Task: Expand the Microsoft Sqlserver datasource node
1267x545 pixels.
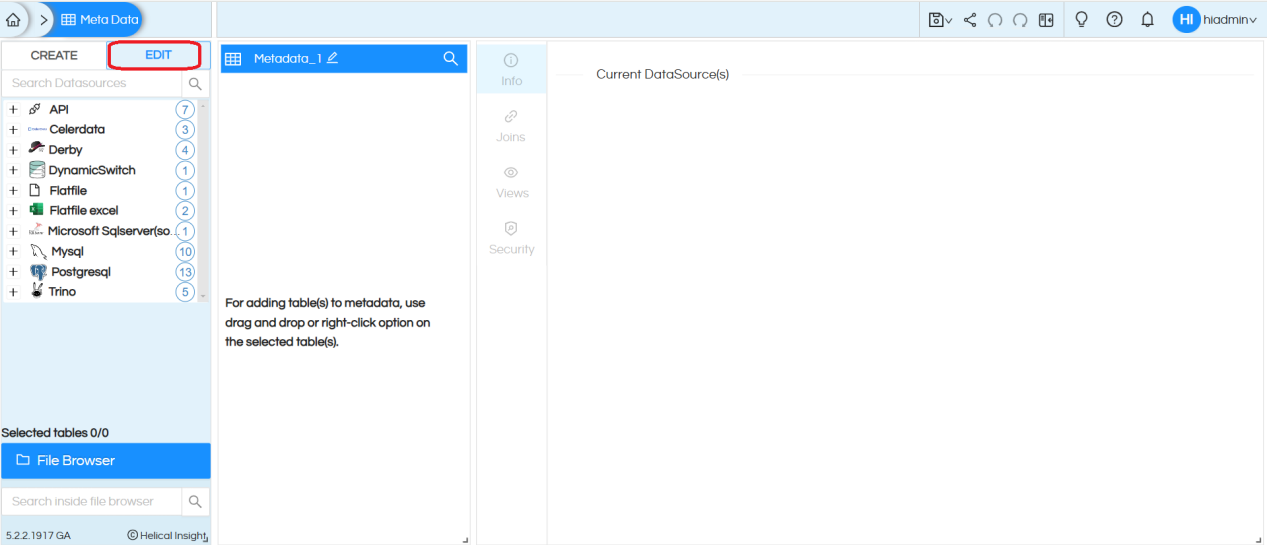Action: [x=13, y=231]
